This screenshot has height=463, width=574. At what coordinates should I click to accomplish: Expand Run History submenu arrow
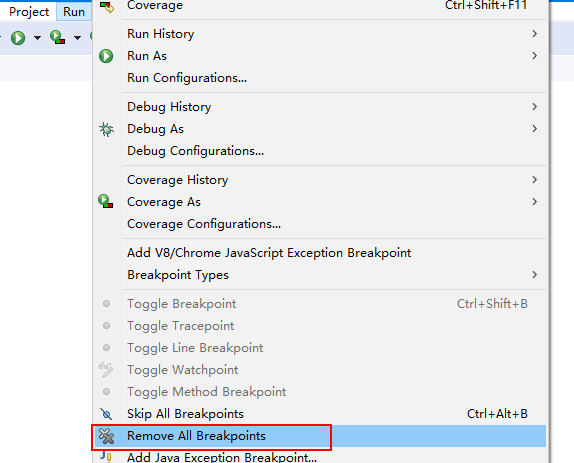[x=534, y=34]
